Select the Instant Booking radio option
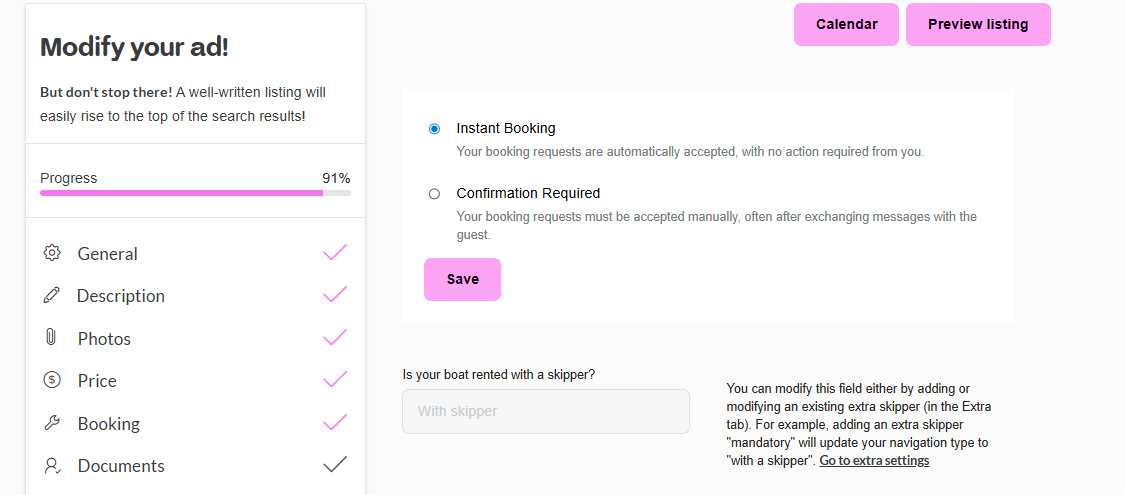The height and width of the screenshot is (495, 1126). pyautogui.click(x=434, y=129)
